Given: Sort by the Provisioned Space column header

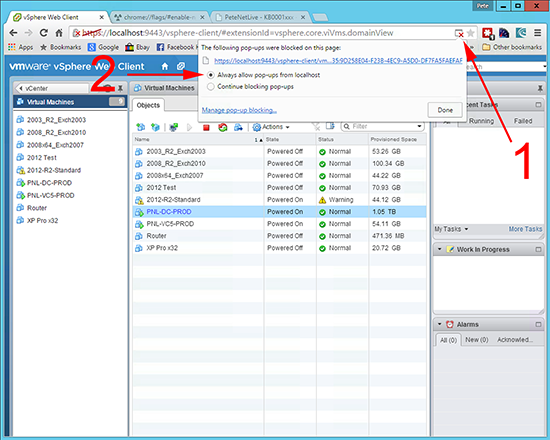Looking at the screenshot, I should pyautogui.click(x=397, y=139).
